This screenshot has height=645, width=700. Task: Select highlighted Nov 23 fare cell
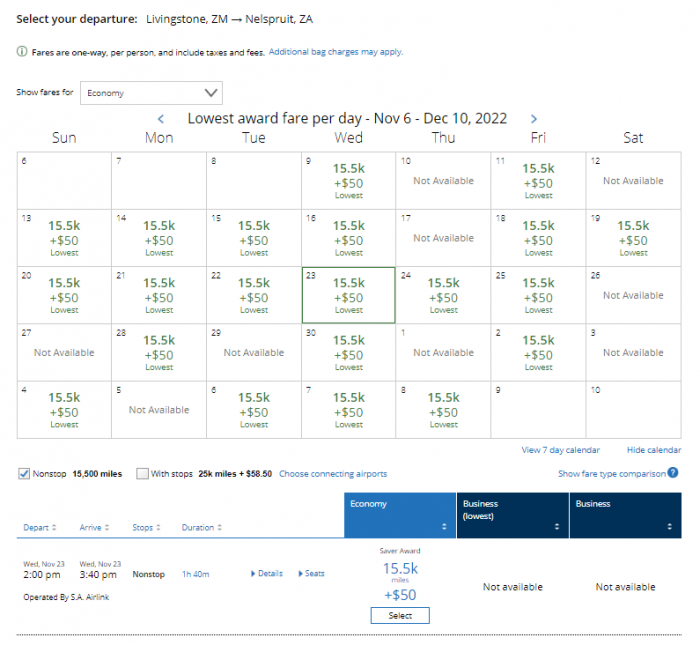349,295
